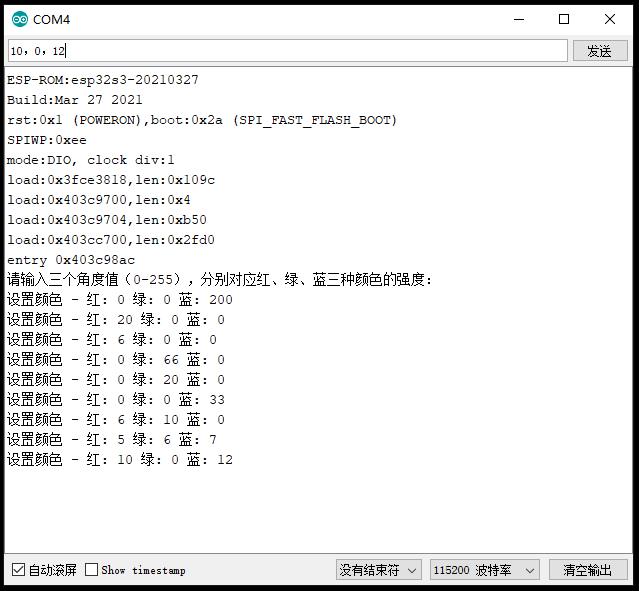Enable the Show timestamp checkbox
Viewport: 639px width, 591px height.
point(91,569)
